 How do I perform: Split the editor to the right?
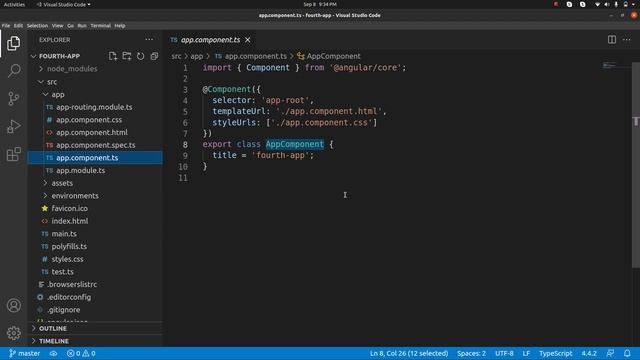tap(612, 40)
